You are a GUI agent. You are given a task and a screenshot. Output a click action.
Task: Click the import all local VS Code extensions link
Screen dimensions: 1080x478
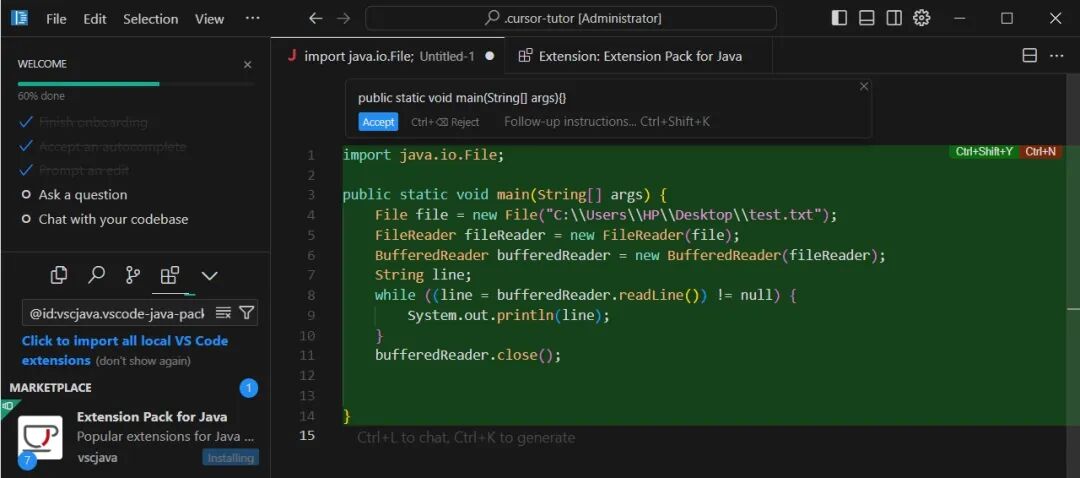click(x=125, y=350)
